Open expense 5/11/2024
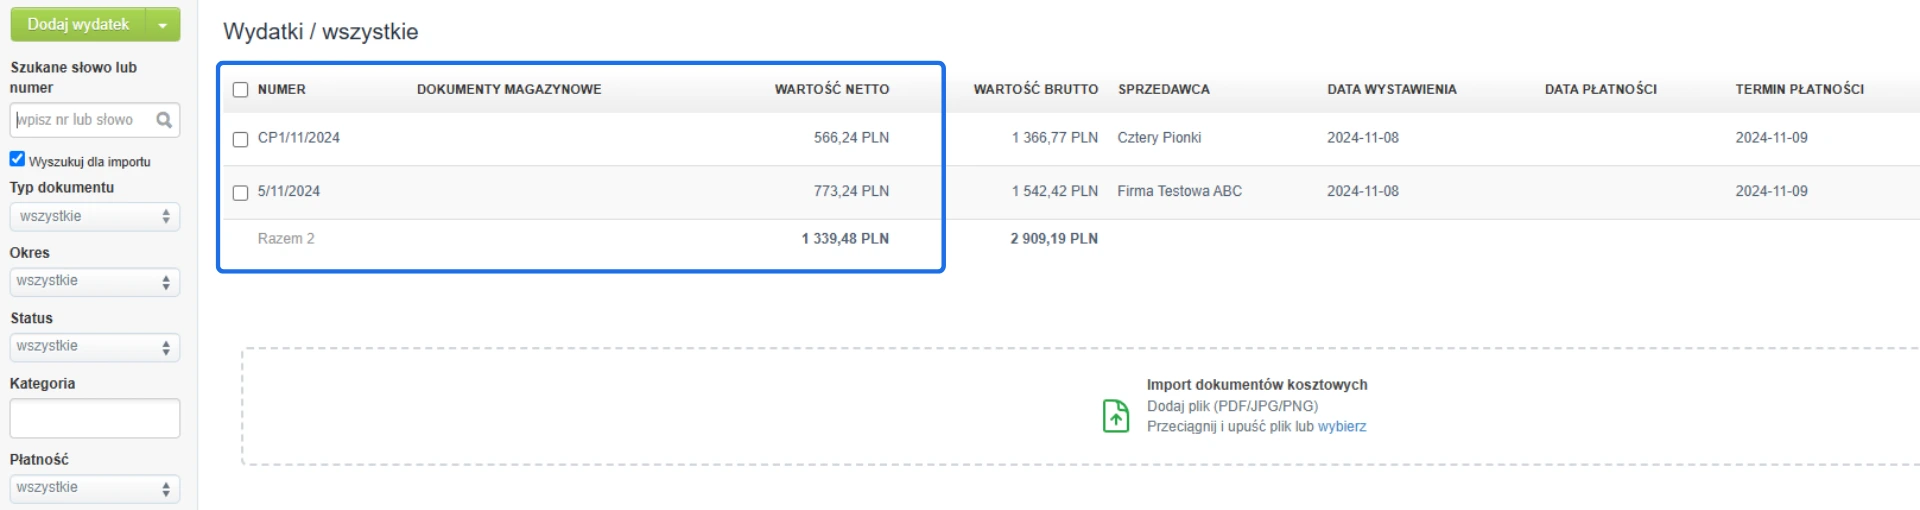This screenshot has height=510, width=1920. tap(289, 191)
